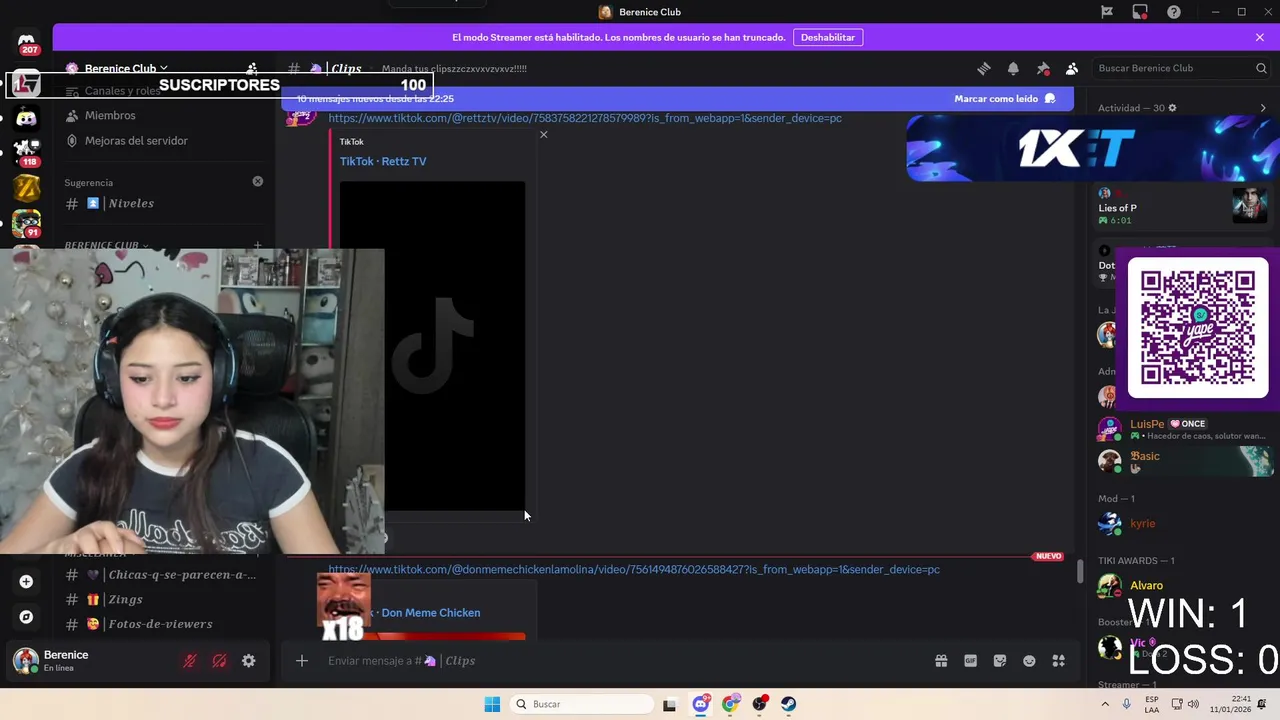Click the chat scrollbar thumb
This screenshot has height=720, width=1280.
(1079, 573)
